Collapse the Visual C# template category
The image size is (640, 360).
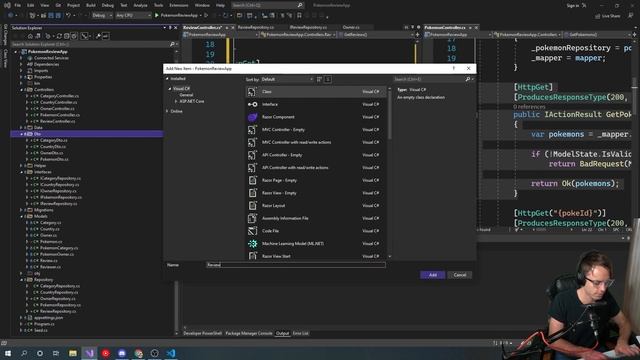point(170,89)
